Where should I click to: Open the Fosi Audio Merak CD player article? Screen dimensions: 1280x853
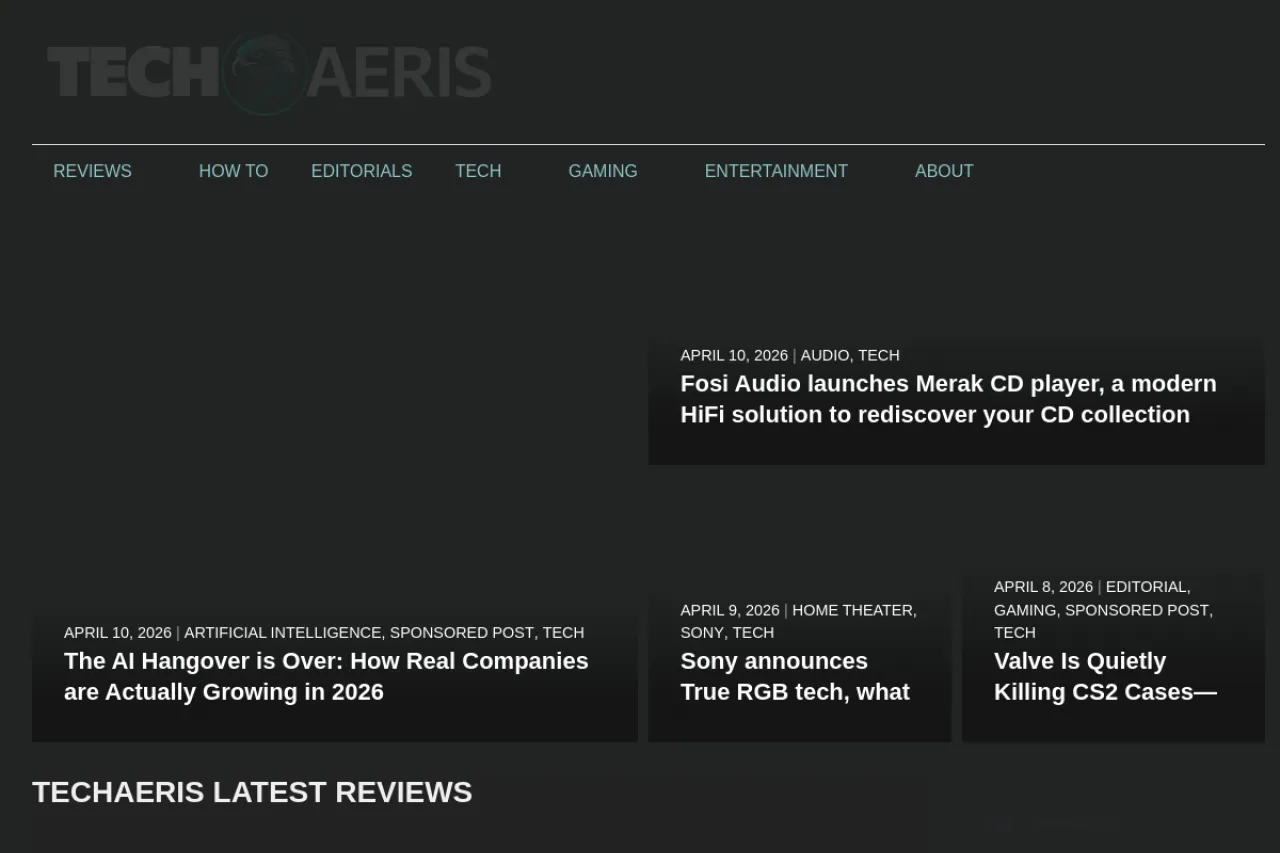[948, 399]
